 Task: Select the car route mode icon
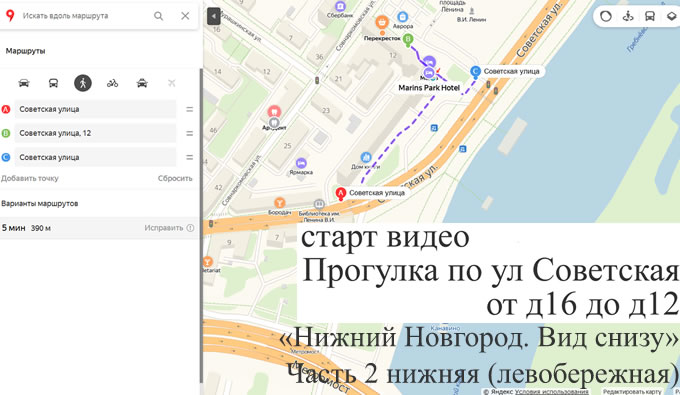[24, 83]
